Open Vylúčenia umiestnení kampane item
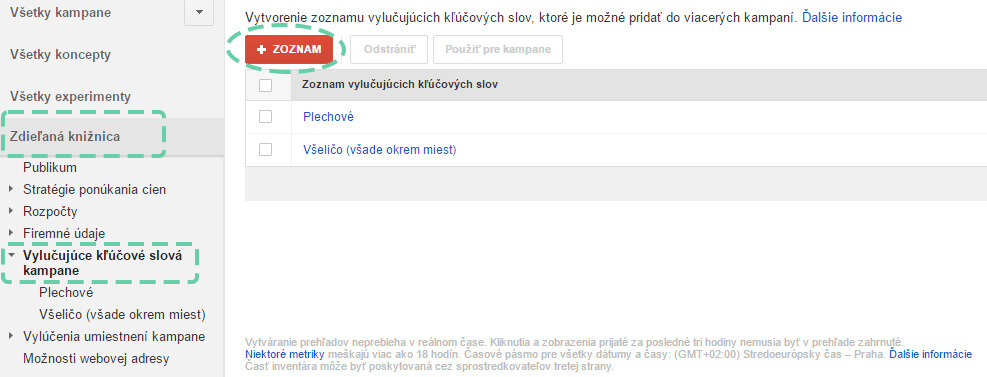This screenshot has width=987, height=377. coord(114,336)
